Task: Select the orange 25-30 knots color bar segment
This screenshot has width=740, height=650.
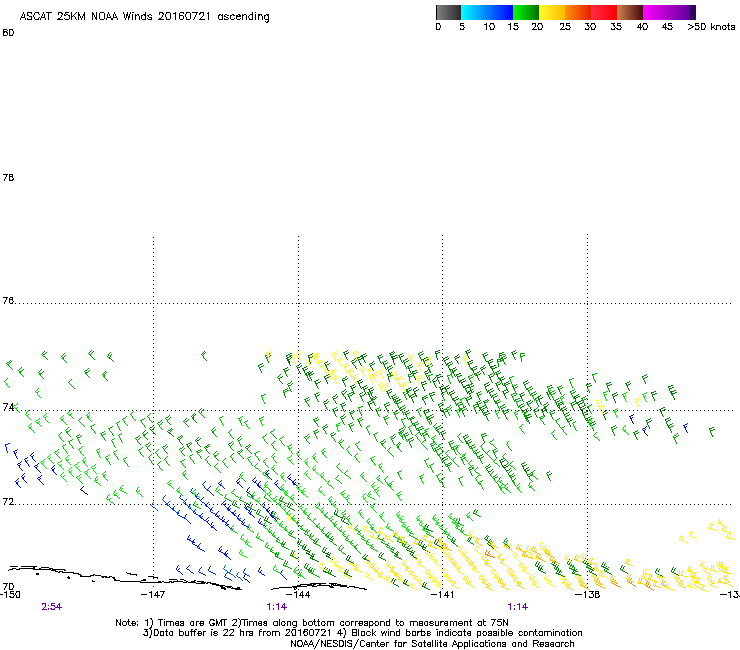Action: coord(578,12)
